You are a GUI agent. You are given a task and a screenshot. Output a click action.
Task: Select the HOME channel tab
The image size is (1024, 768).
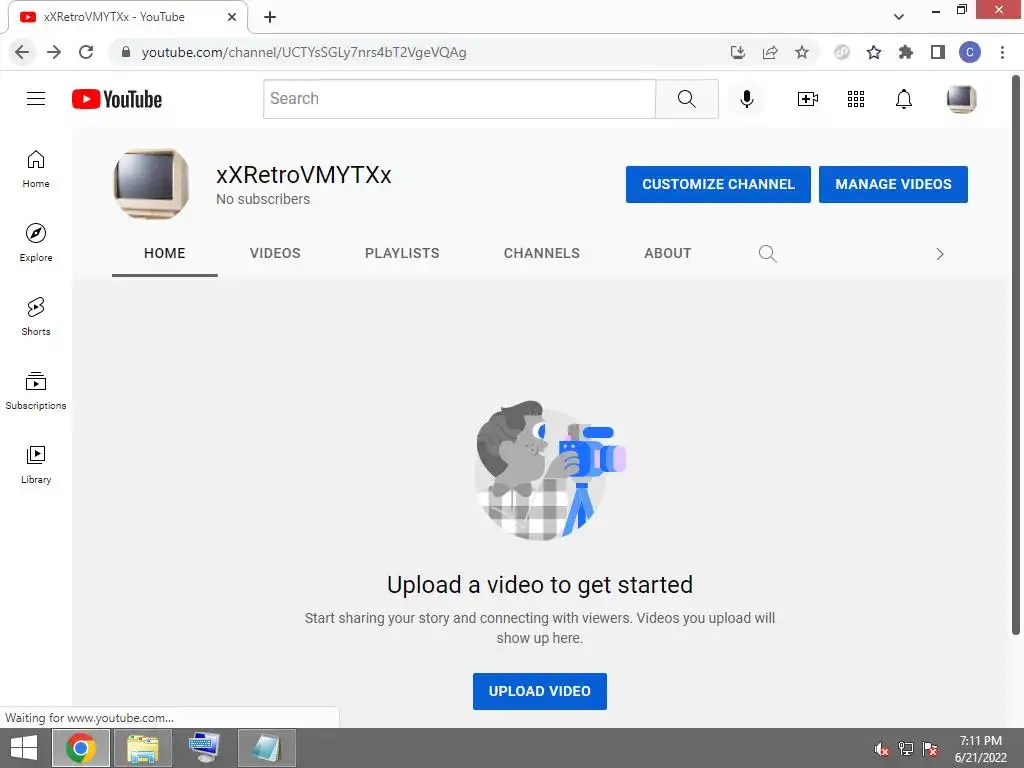(x=165, y=253)
